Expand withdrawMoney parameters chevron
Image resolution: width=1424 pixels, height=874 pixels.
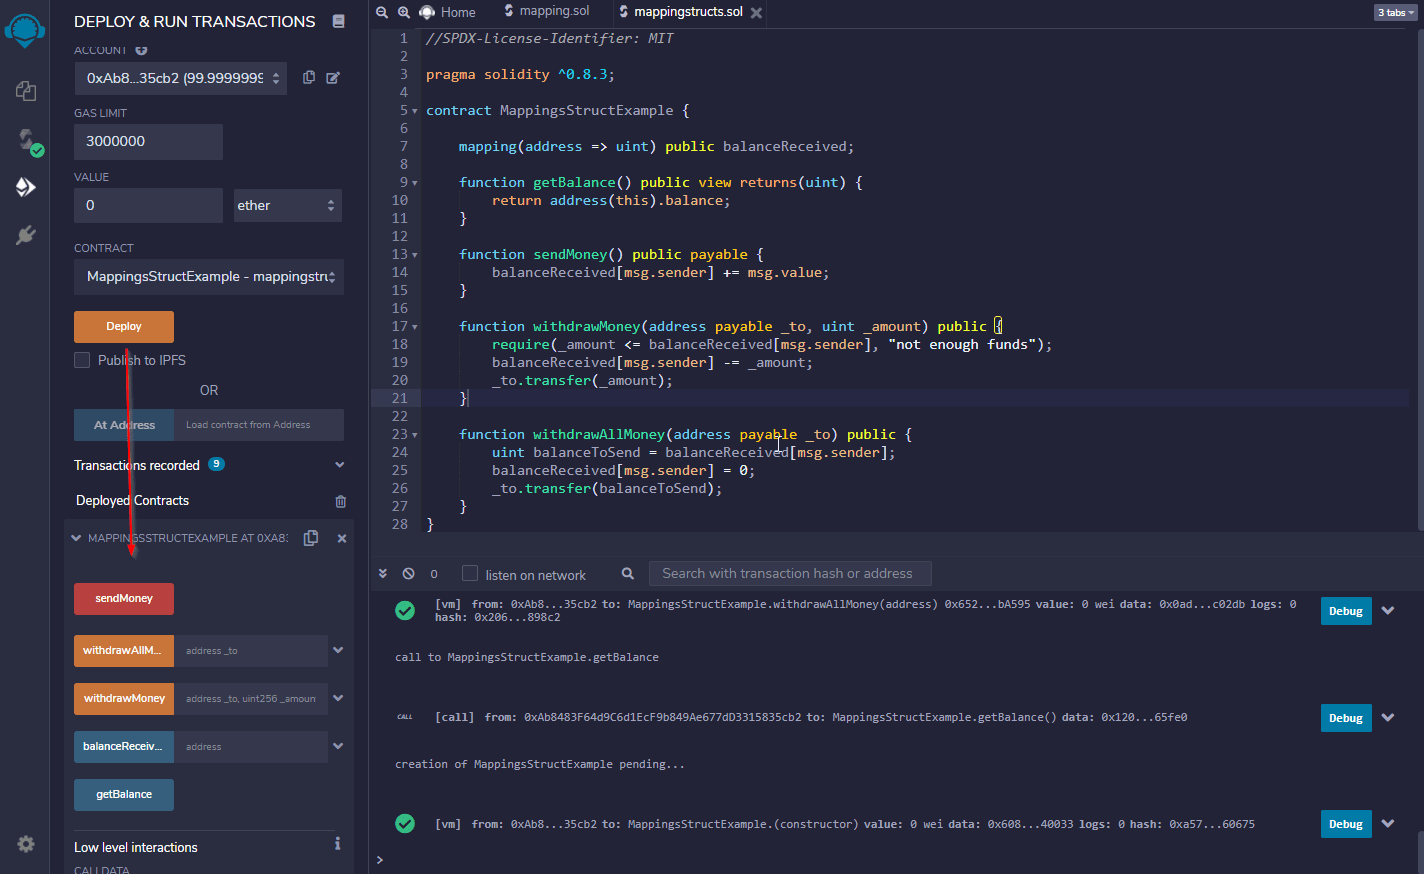click(338, 698)
